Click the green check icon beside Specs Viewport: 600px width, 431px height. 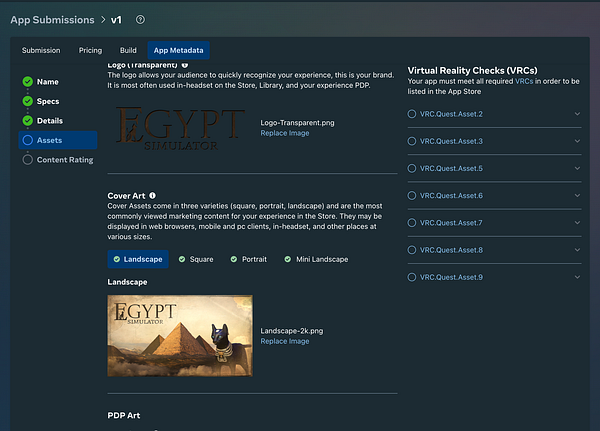click(x=28, y=101)
